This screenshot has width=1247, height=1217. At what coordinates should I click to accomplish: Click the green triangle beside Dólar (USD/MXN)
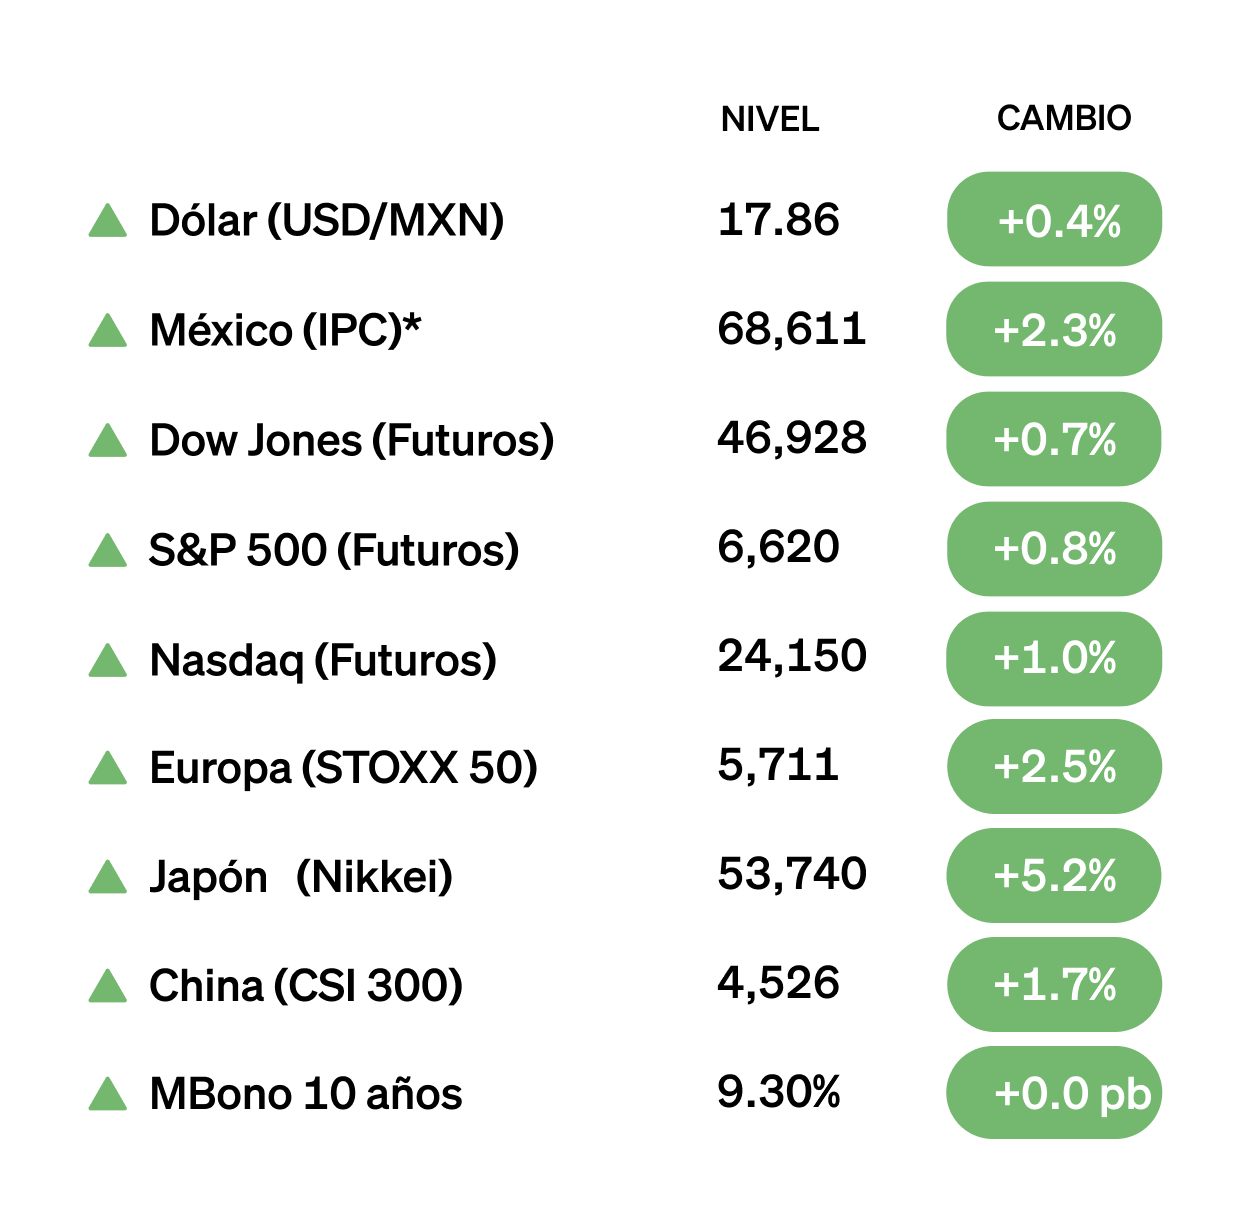108,222
